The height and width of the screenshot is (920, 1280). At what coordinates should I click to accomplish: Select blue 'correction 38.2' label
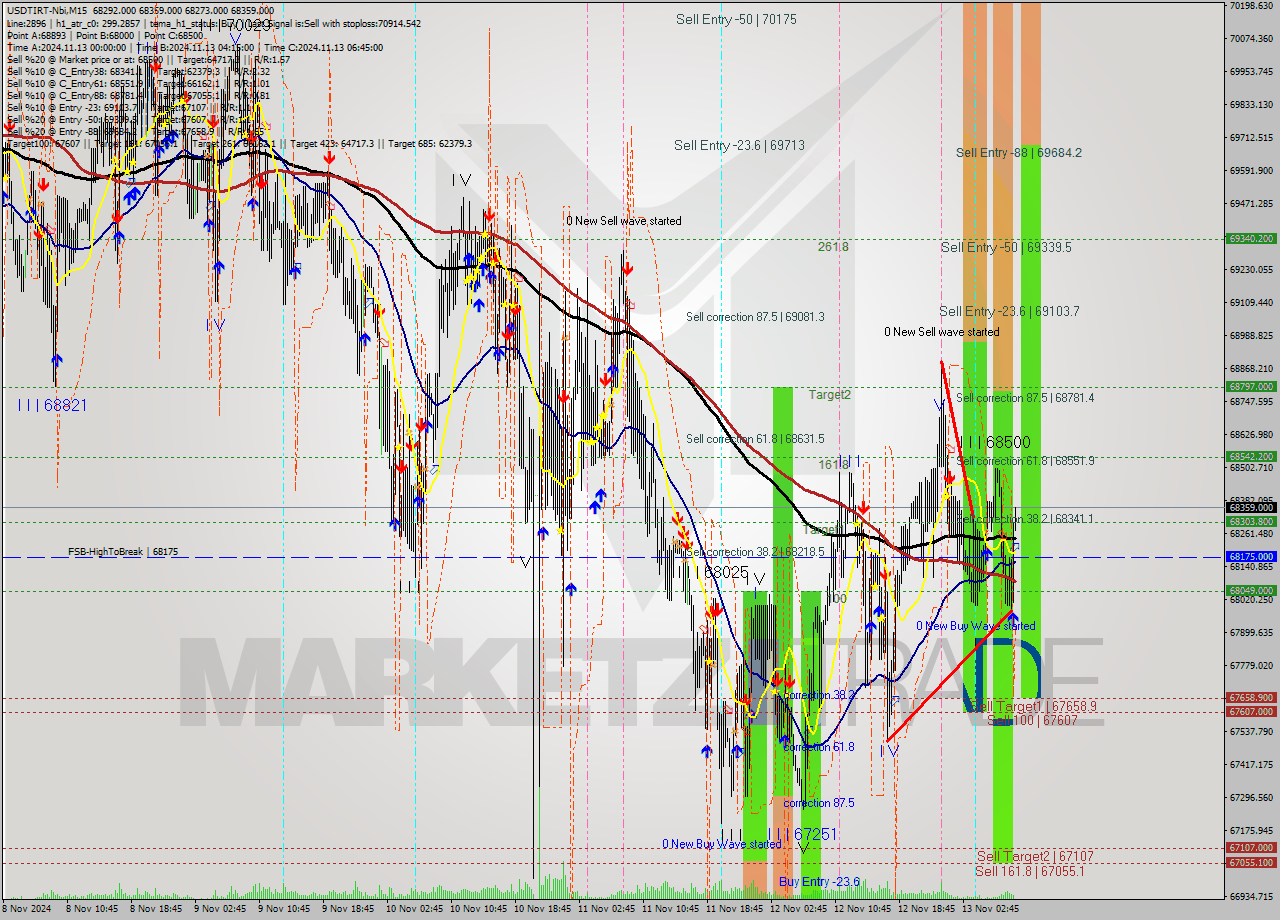(818, 695)
